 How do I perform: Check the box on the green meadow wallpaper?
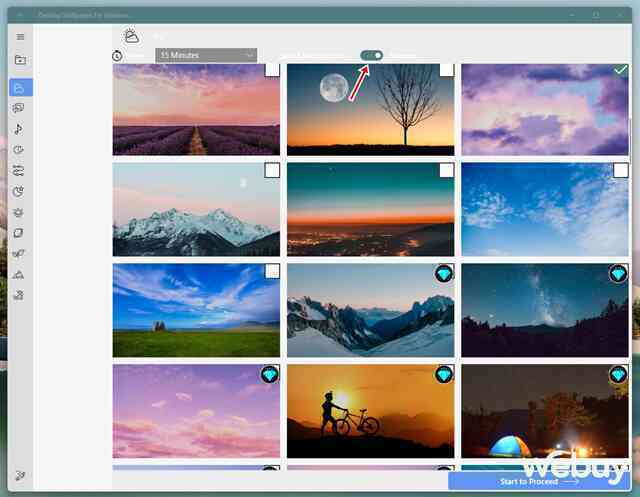(272, 271)
